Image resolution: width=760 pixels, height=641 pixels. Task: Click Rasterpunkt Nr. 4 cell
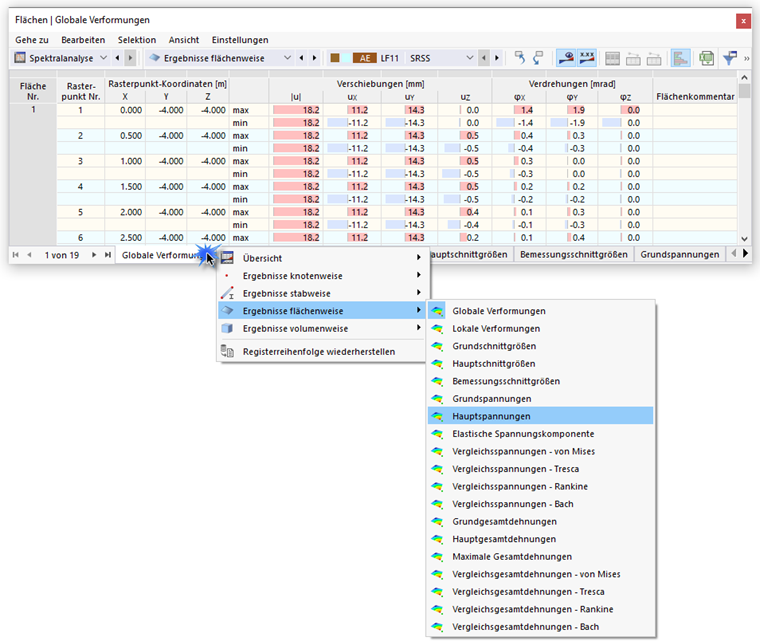coord(80,187)
